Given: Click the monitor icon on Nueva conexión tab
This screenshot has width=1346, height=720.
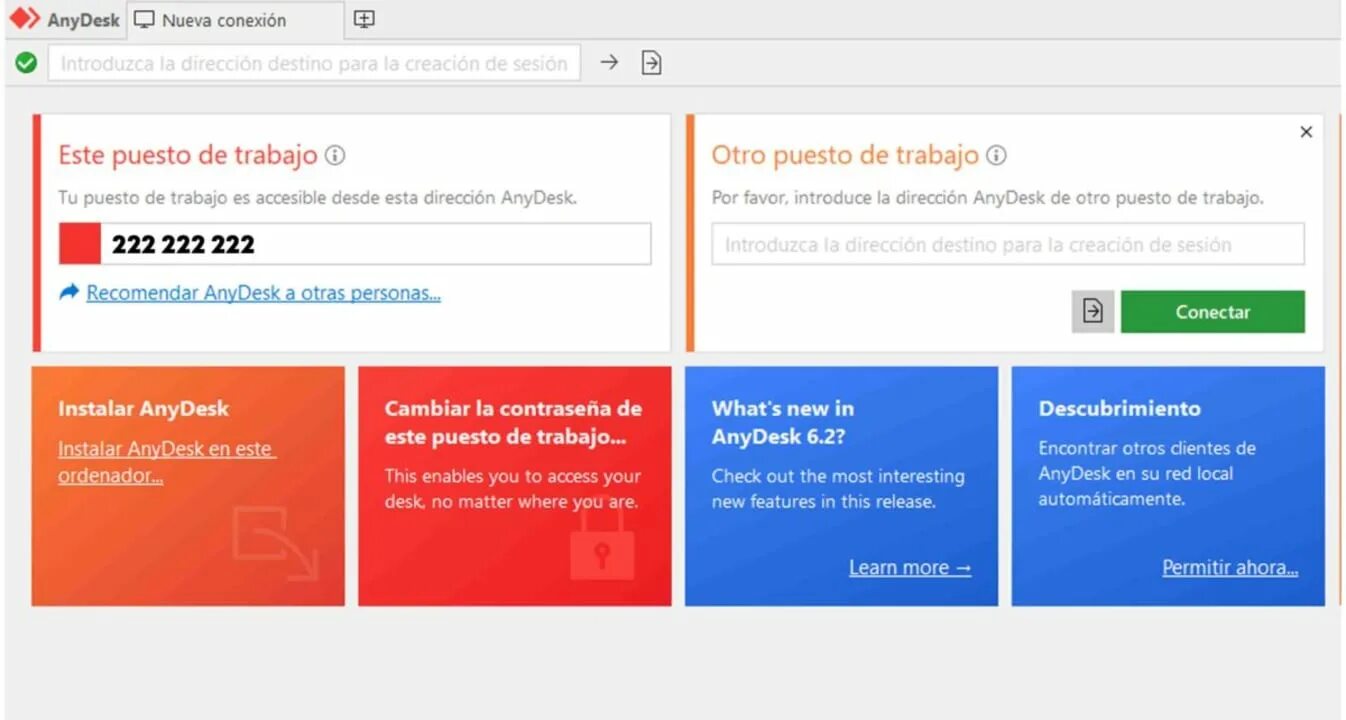Looking at the screenshot, I should tap(145, 20).
